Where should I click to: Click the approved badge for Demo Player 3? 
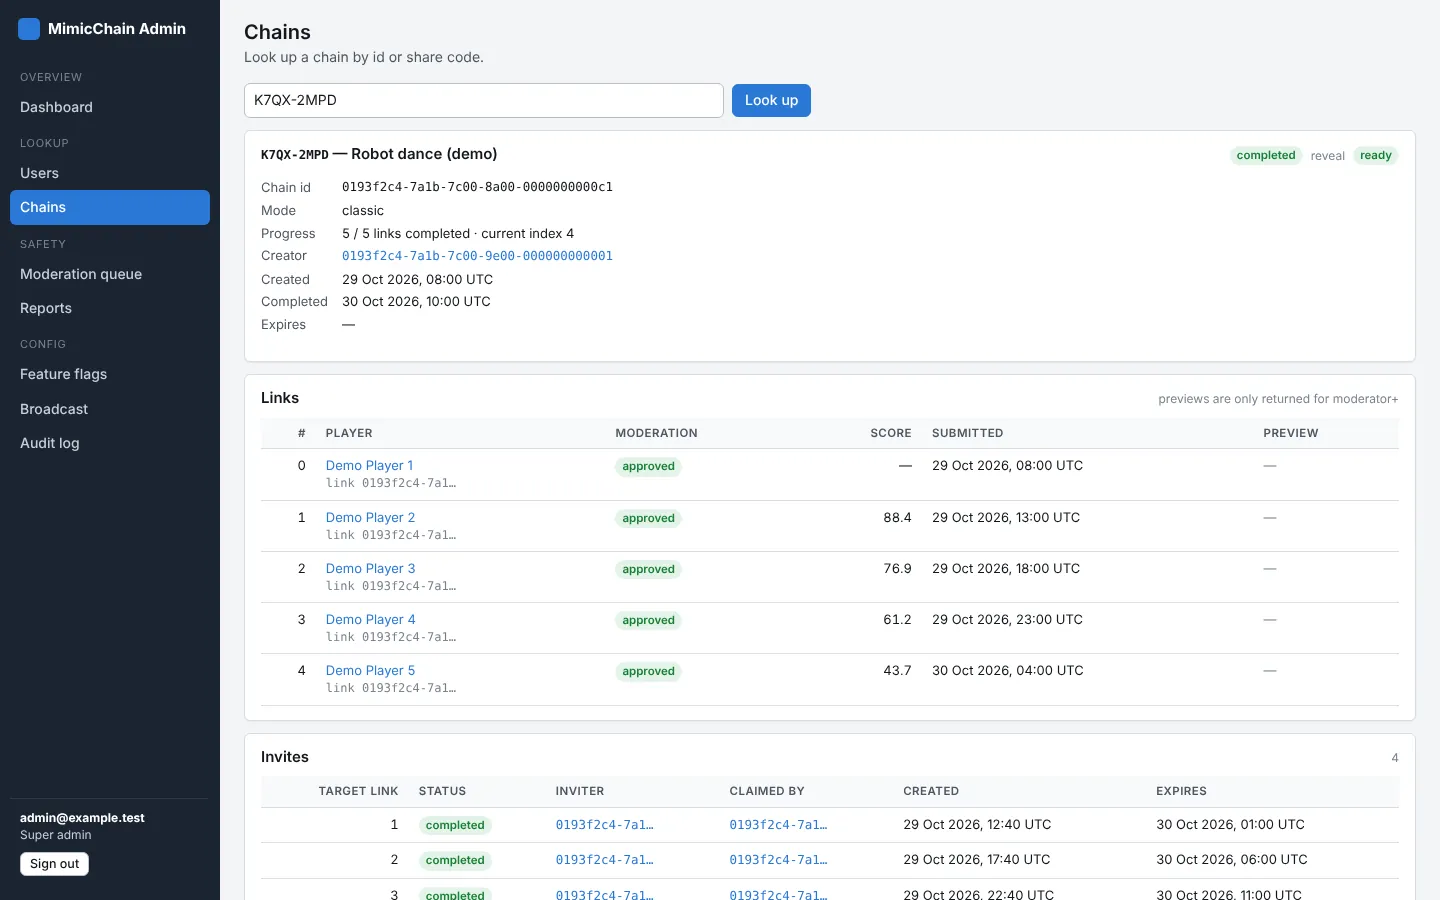coord(648,569)
